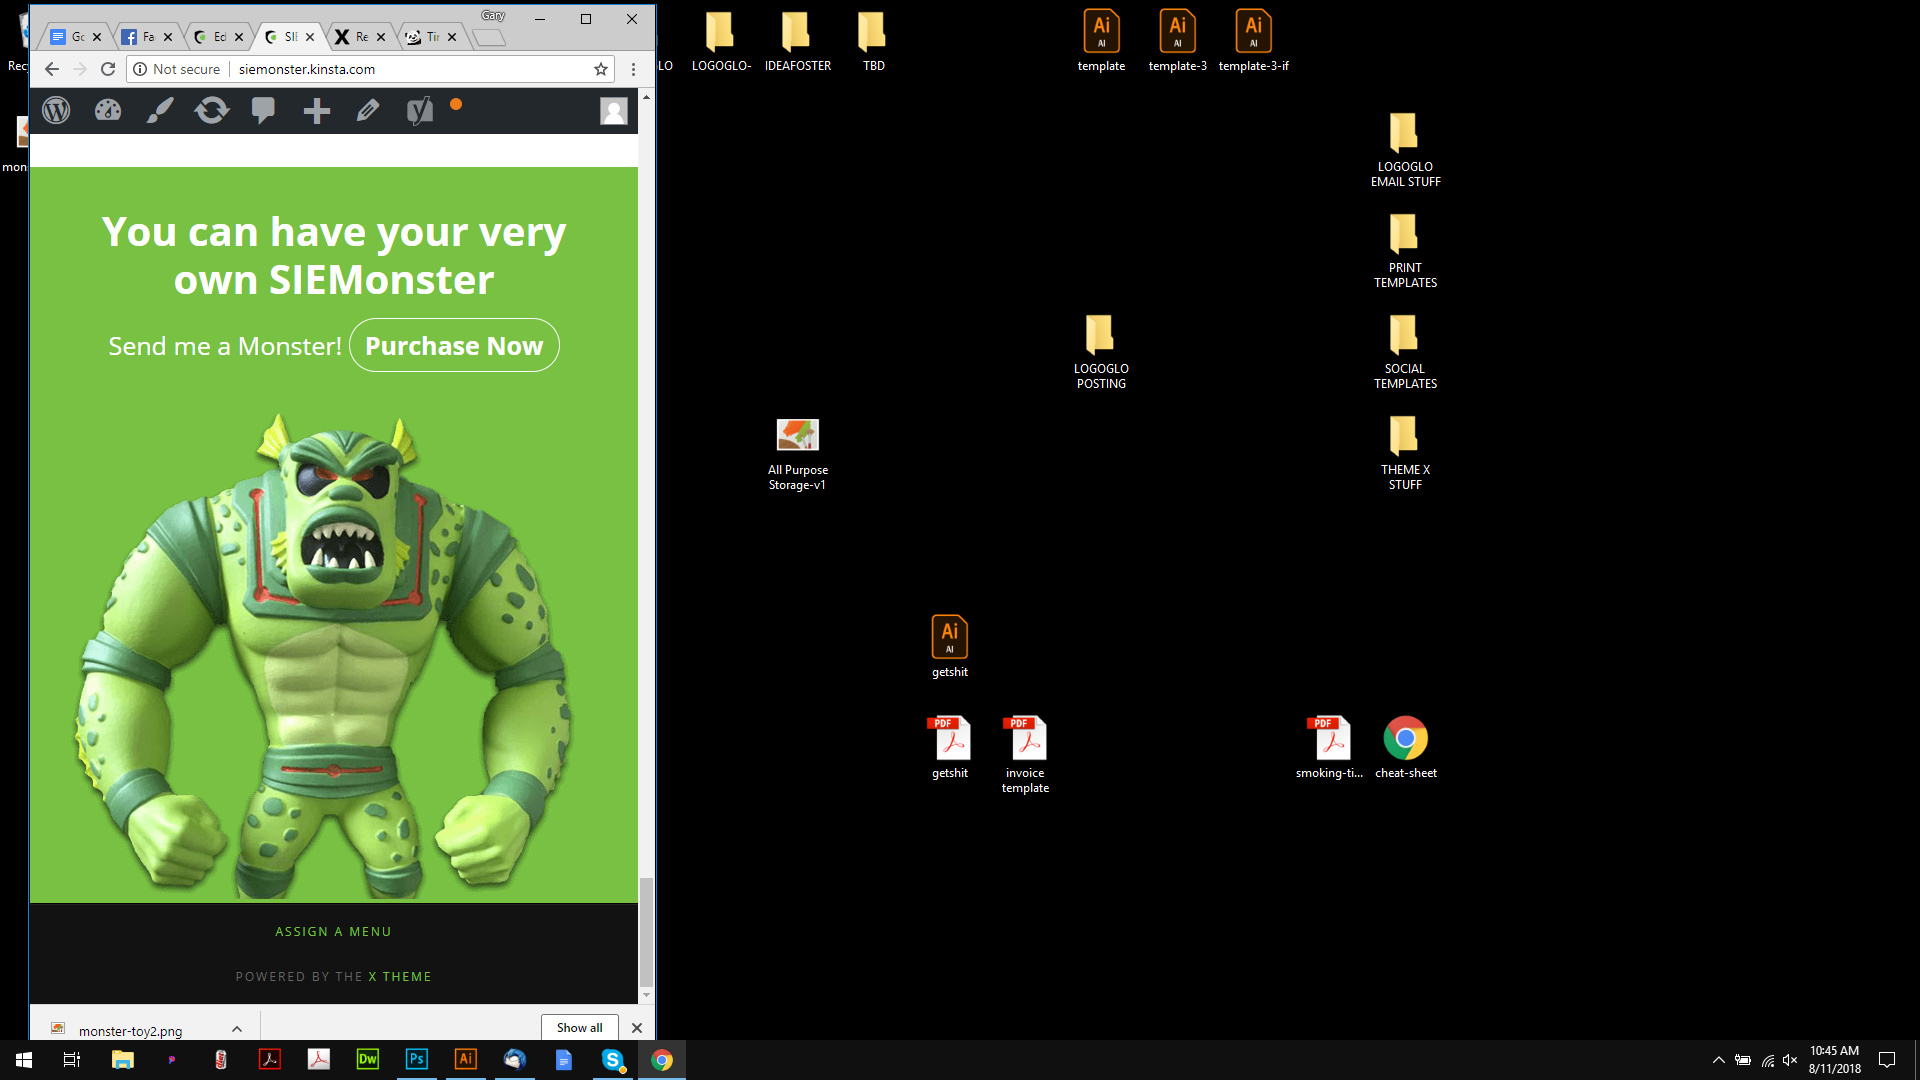Screen dimensions: 1920x1080
Task: Open the WordPress updates icon
Action: tap(212, 110)
